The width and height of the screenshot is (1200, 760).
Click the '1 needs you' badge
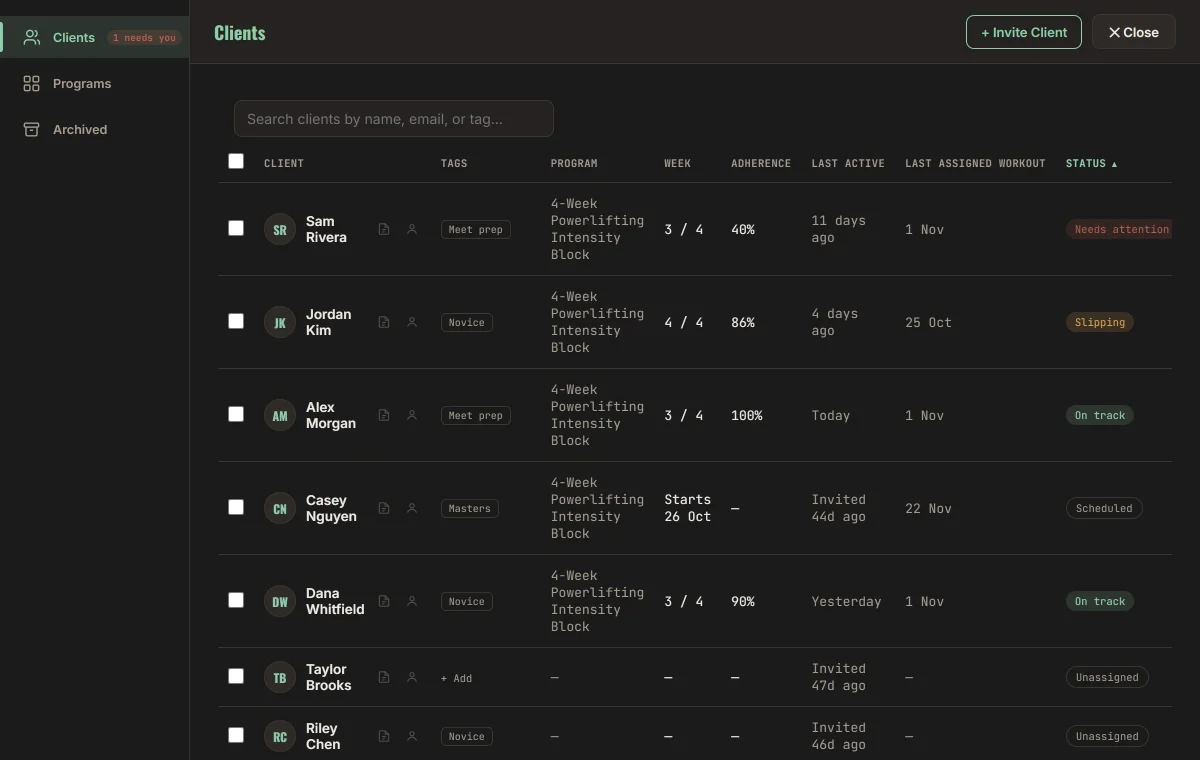(x=144, y=38)
